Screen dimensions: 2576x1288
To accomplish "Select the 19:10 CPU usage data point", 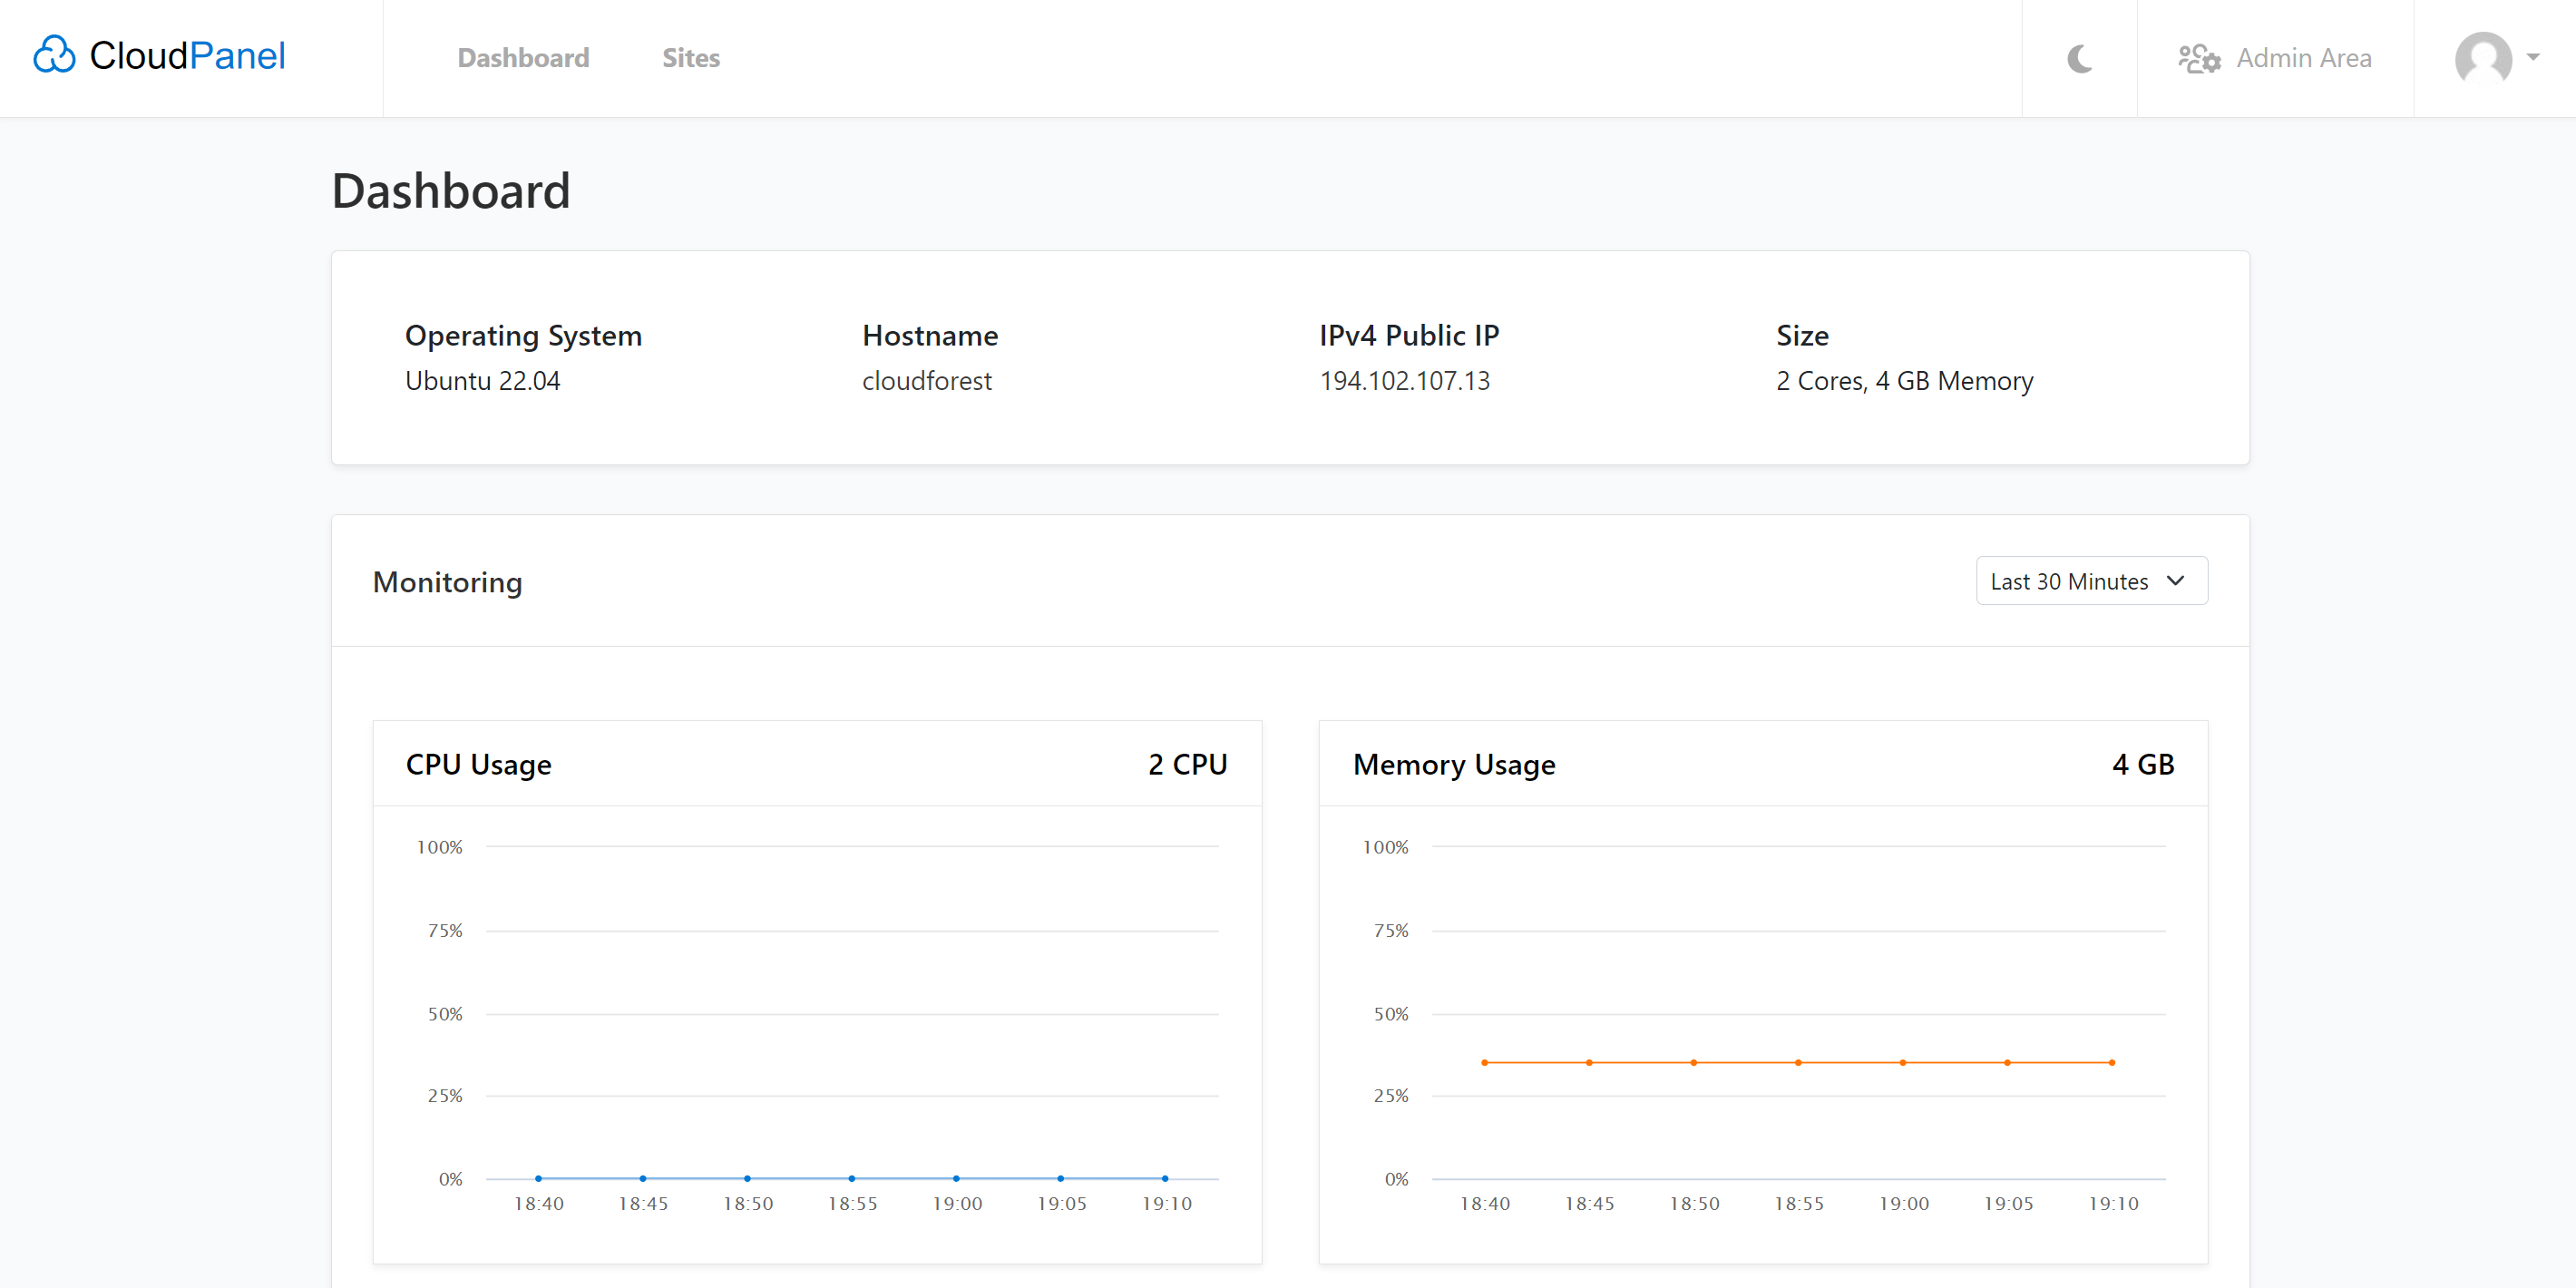I will tap(1164, 1177).
